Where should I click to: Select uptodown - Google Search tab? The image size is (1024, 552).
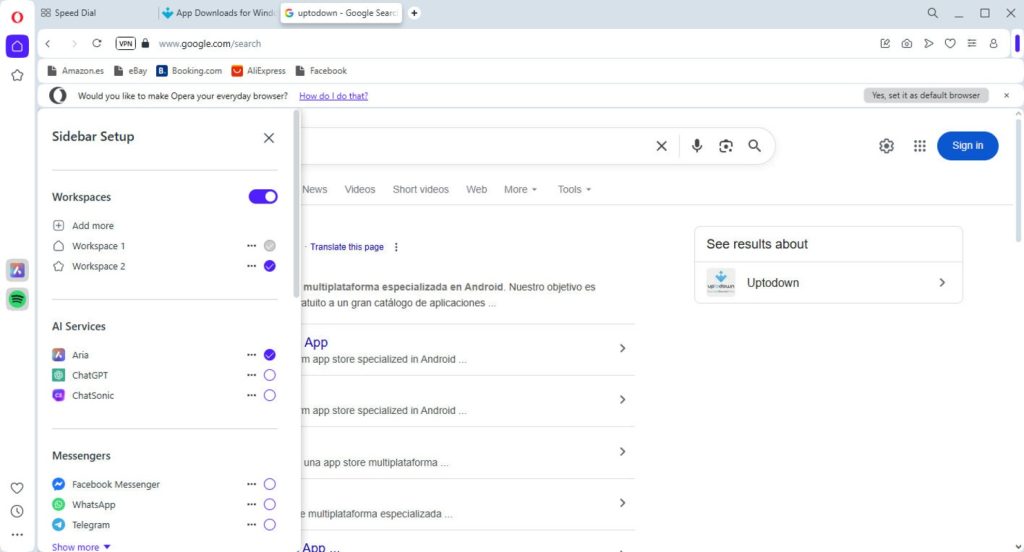pyautogui.click(x=340, y=13)
